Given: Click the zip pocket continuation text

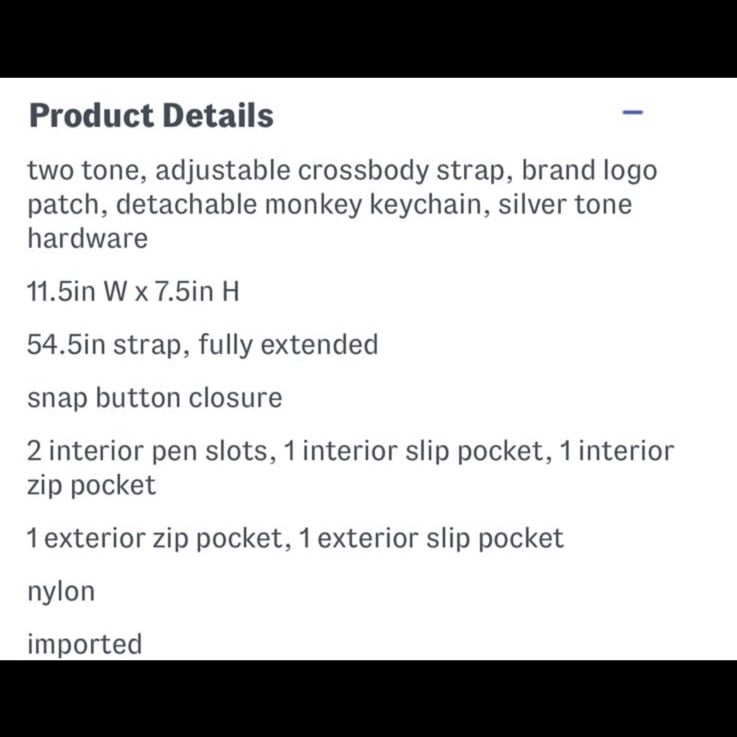Looking at the screenshot, I should (92, 486).
